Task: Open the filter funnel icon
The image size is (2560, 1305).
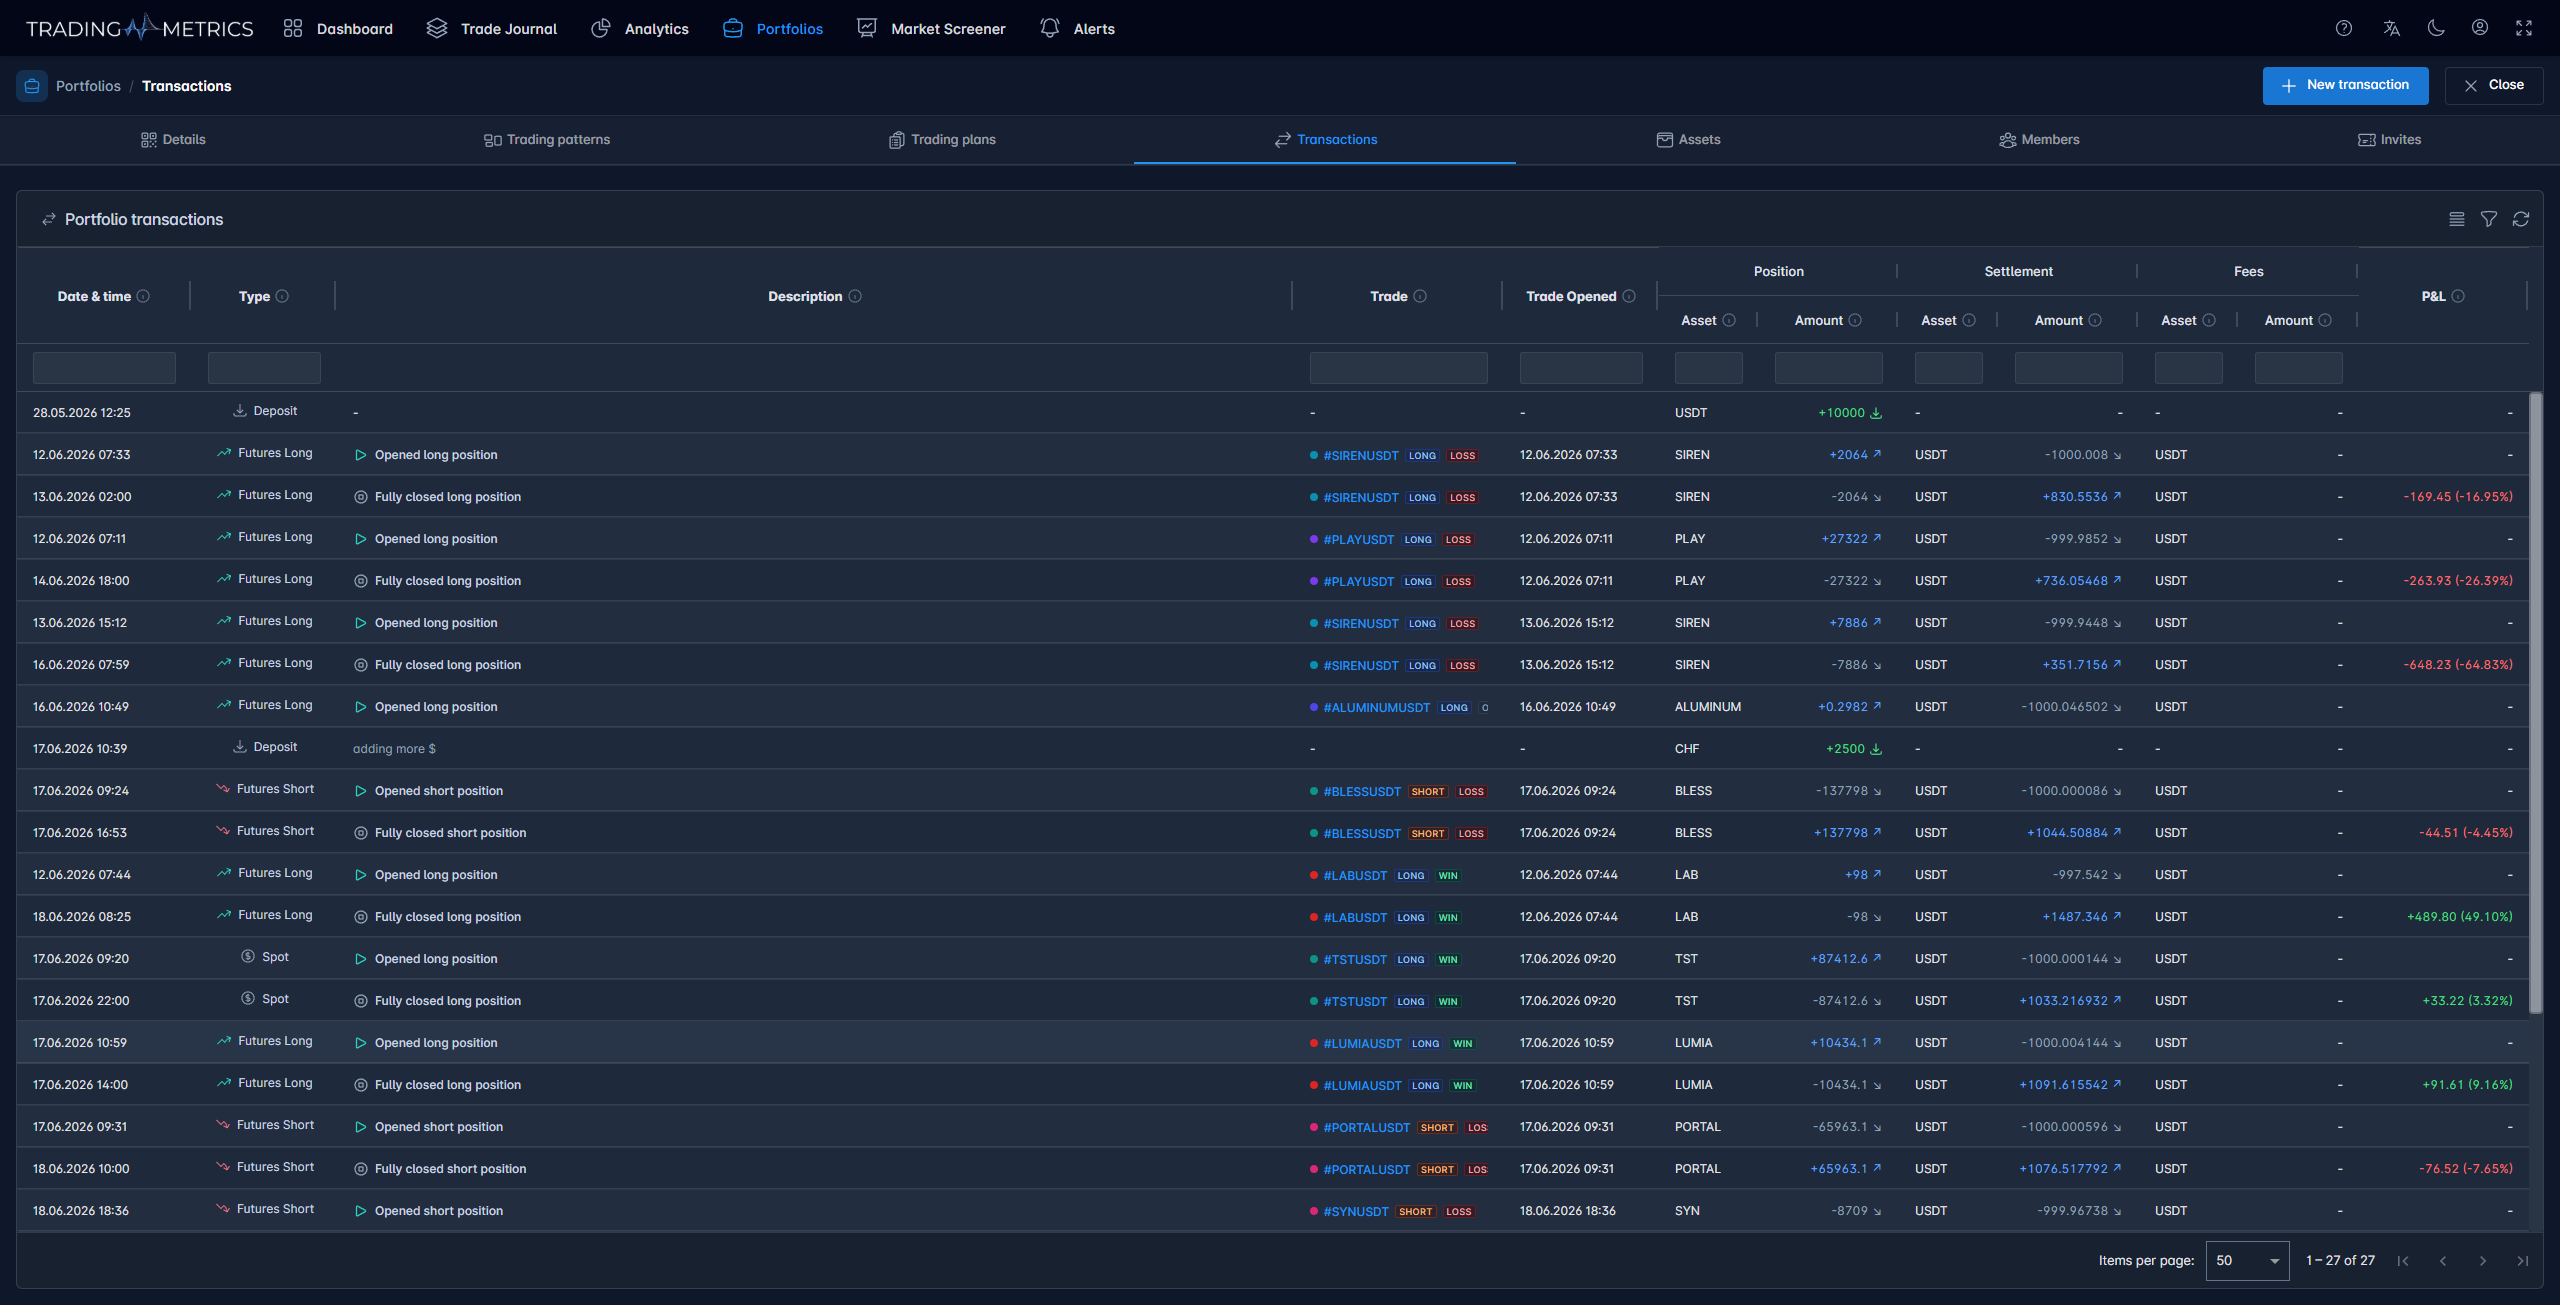Action: click(x=2489, y=219)
